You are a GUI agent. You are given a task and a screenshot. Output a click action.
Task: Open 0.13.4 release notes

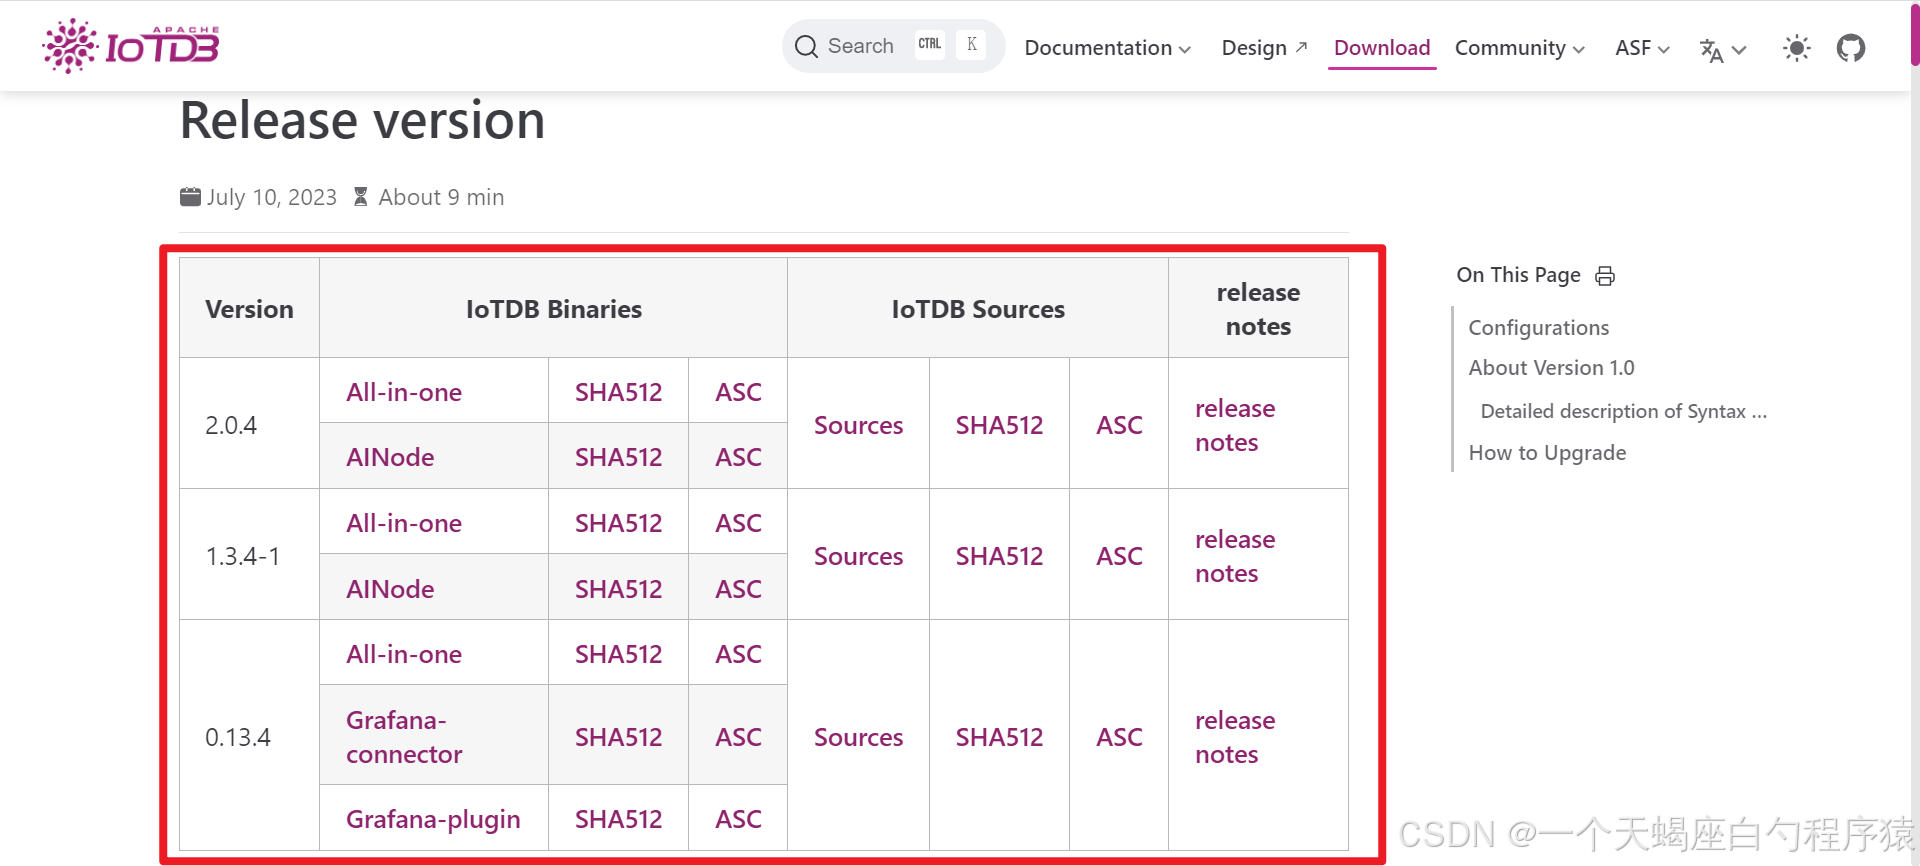pos(1235,737)
